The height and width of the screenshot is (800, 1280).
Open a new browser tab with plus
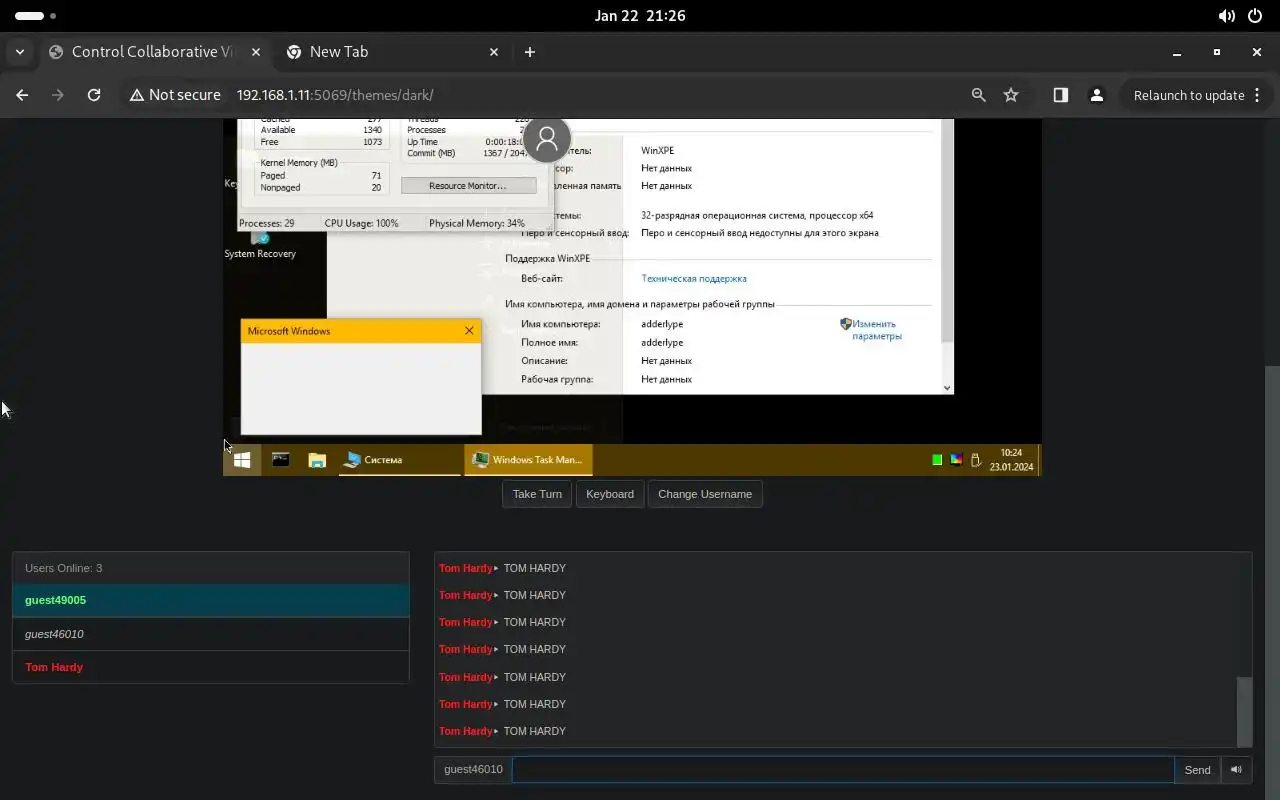pos(530,52)
